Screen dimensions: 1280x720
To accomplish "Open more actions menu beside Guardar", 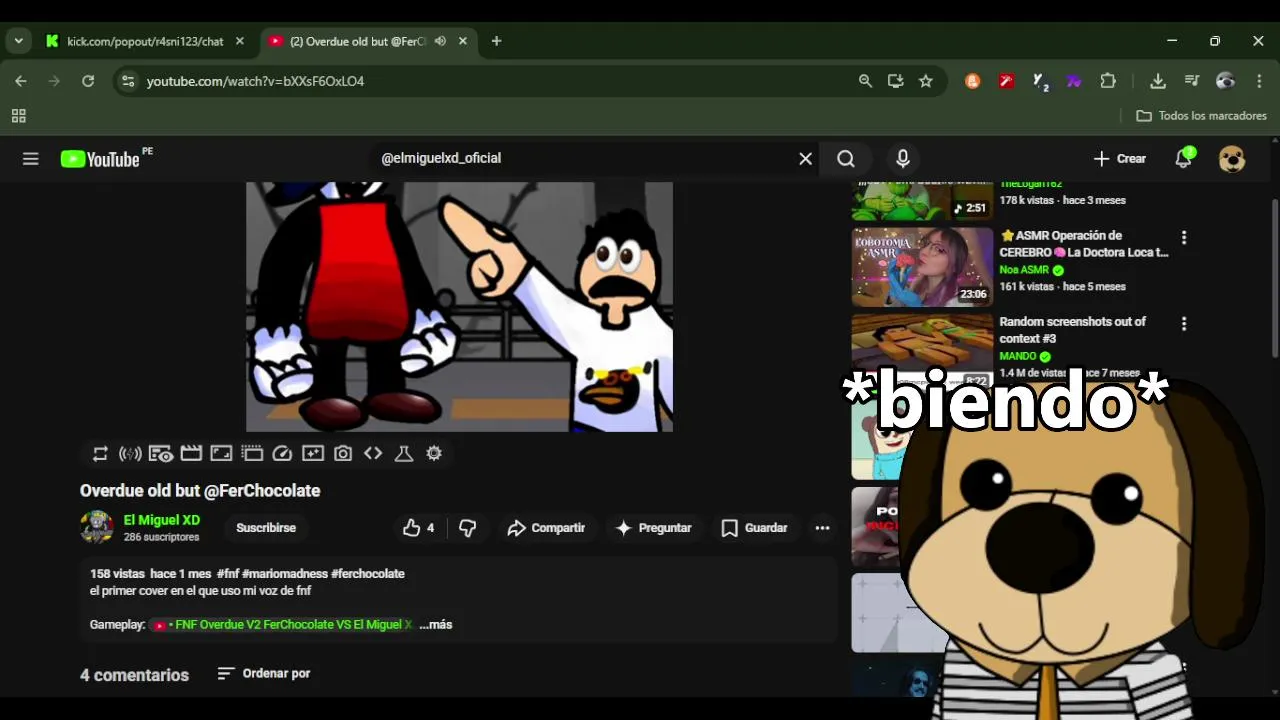I will pos(822,528).
